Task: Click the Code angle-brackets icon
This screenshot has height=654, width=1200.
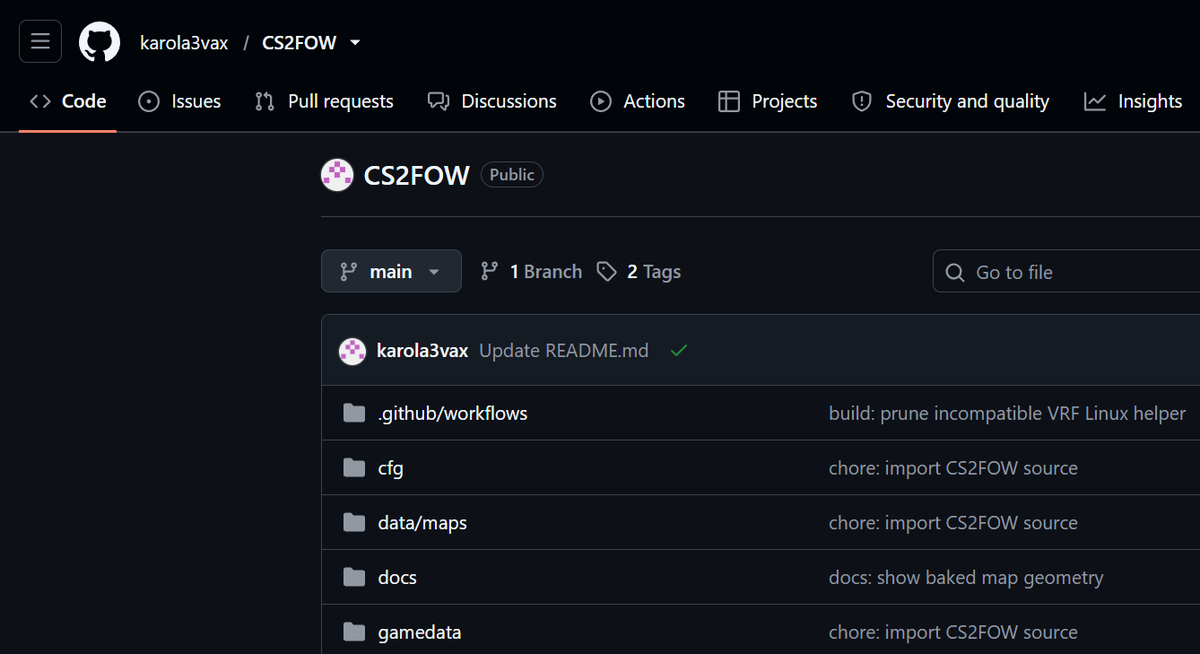Action: pos(40,101)
